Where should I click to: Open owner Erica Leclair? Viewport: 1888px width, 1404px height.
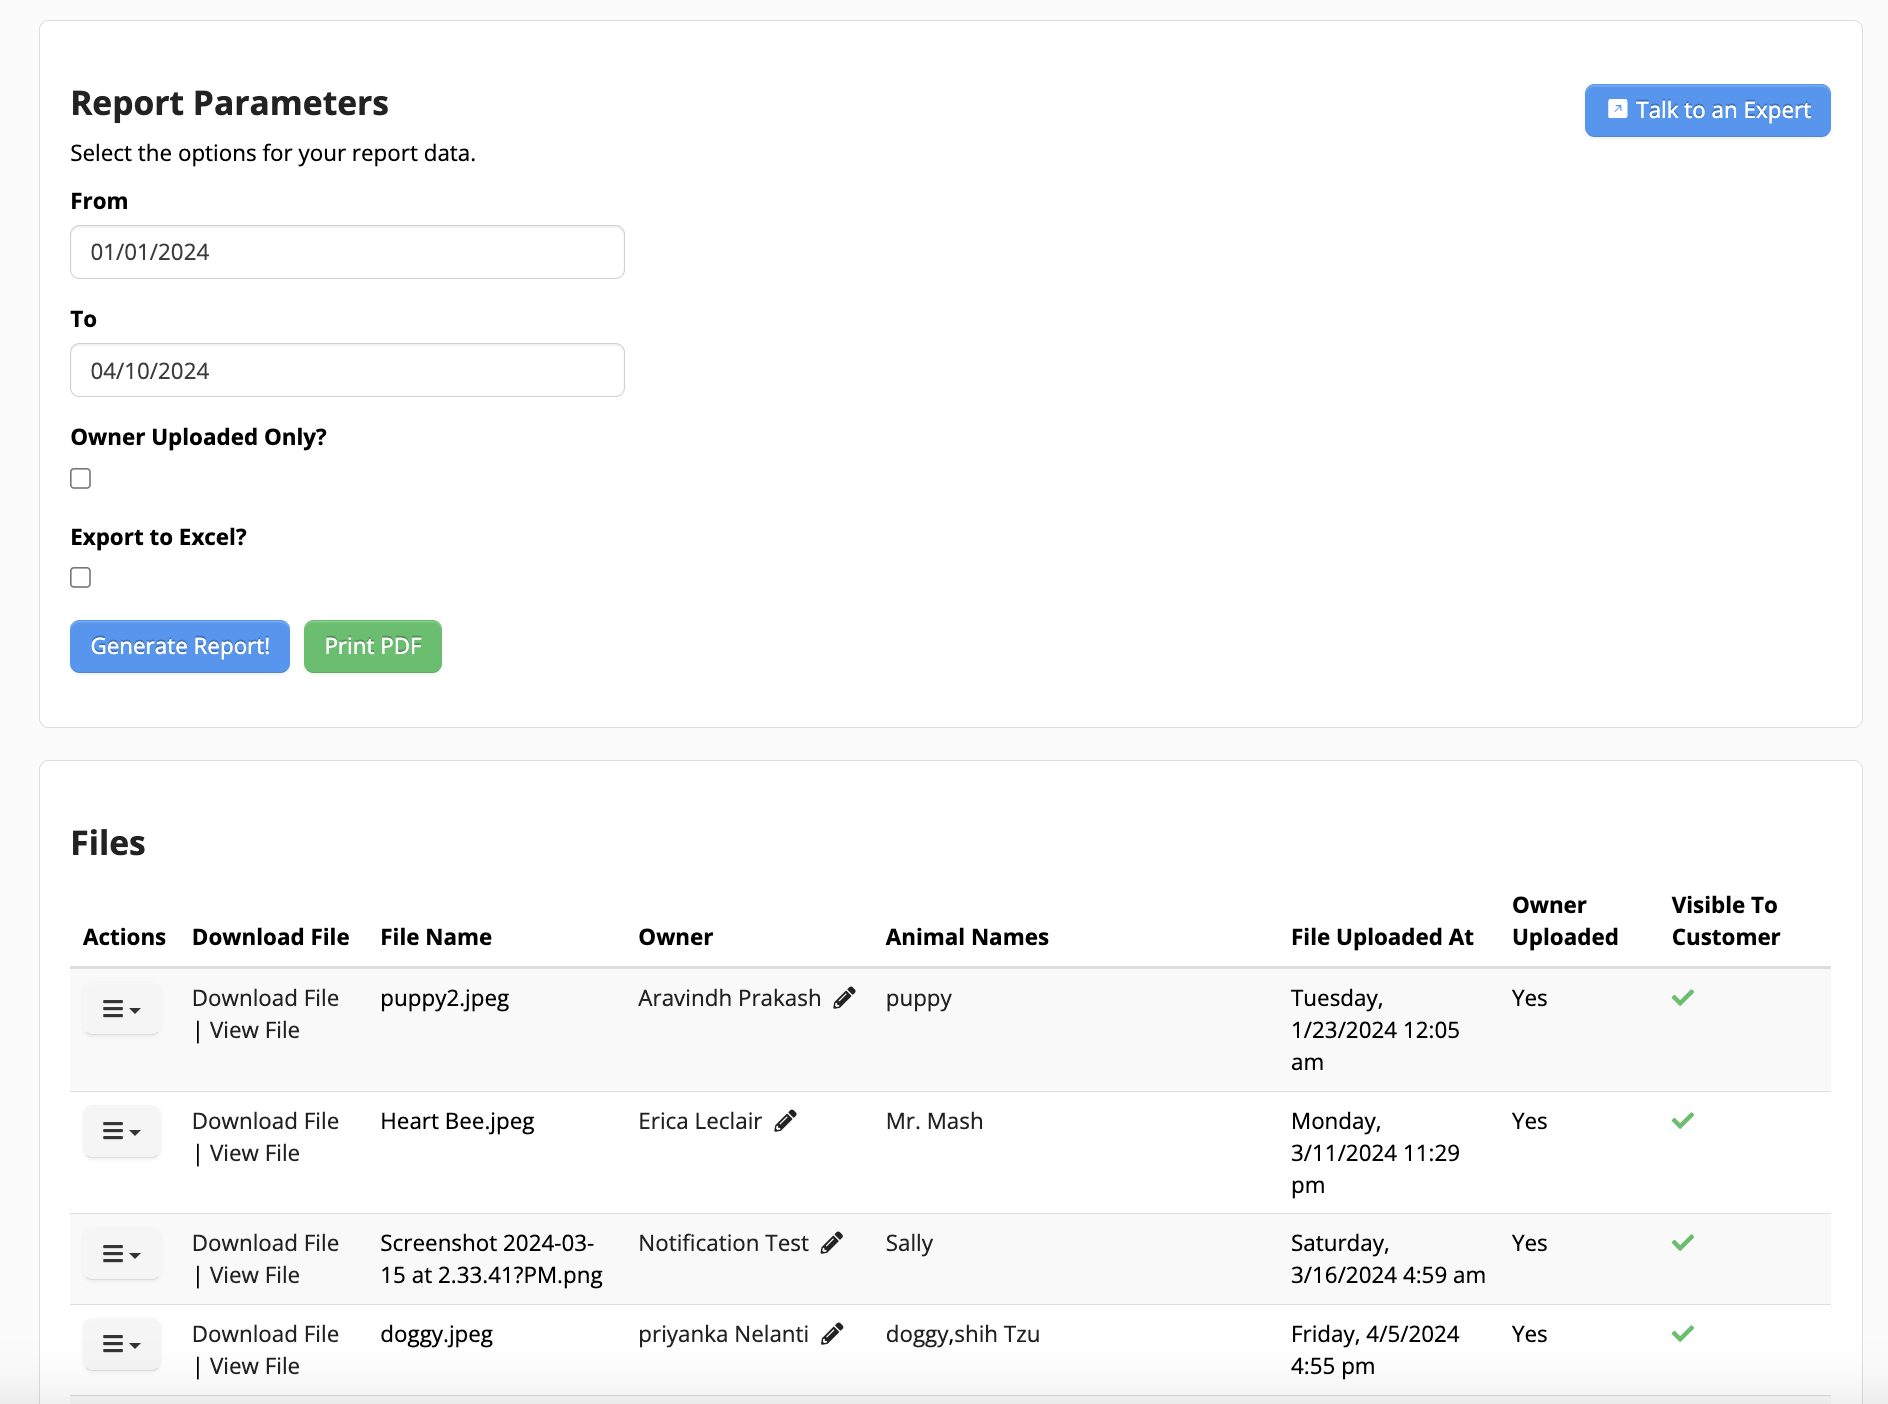tap(700, 1121)
